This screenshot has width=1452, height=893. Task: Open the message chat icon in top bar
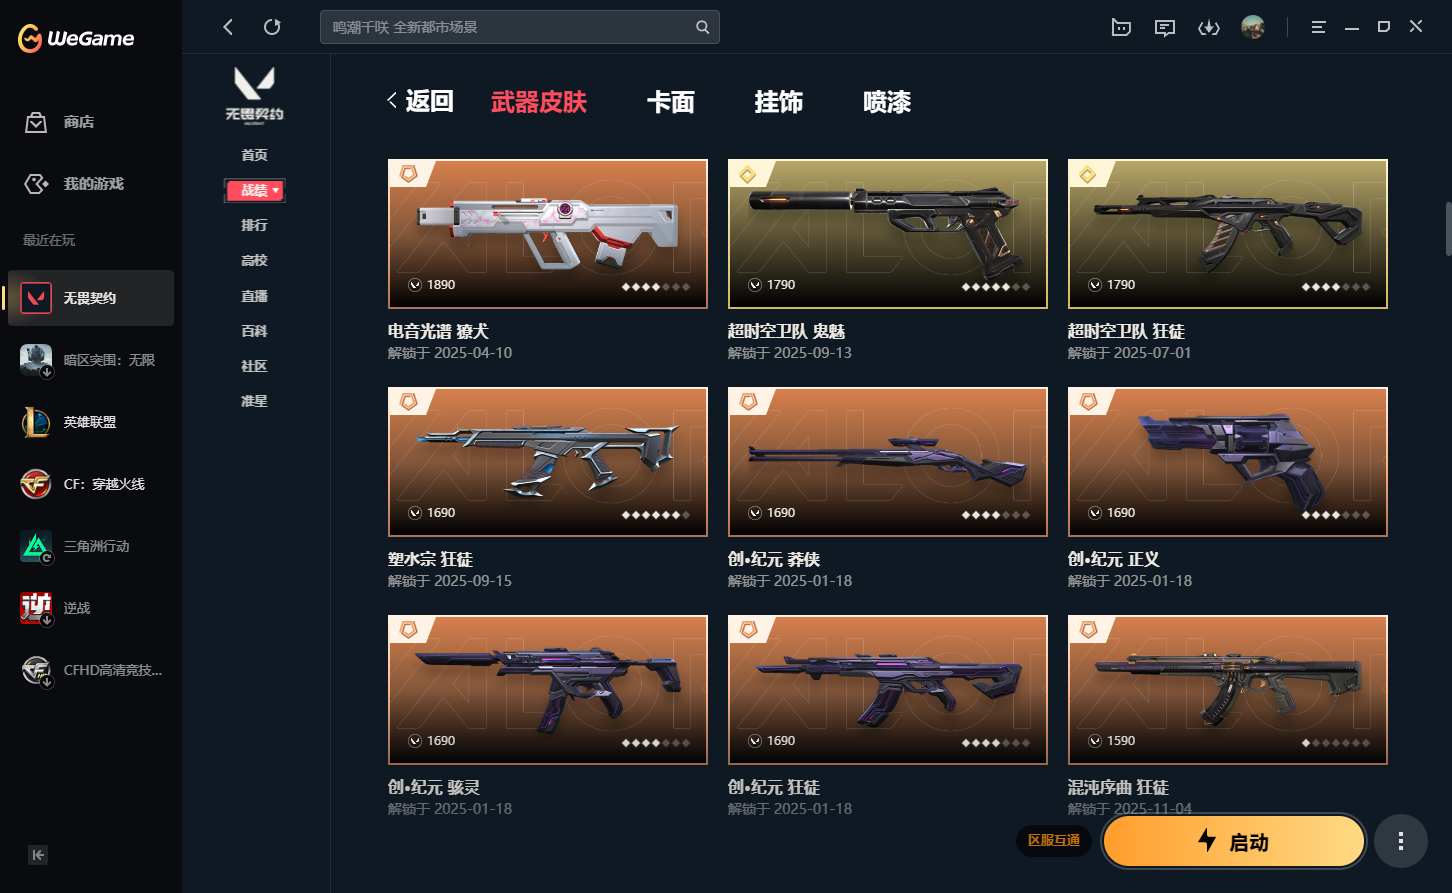[1165, 27]
